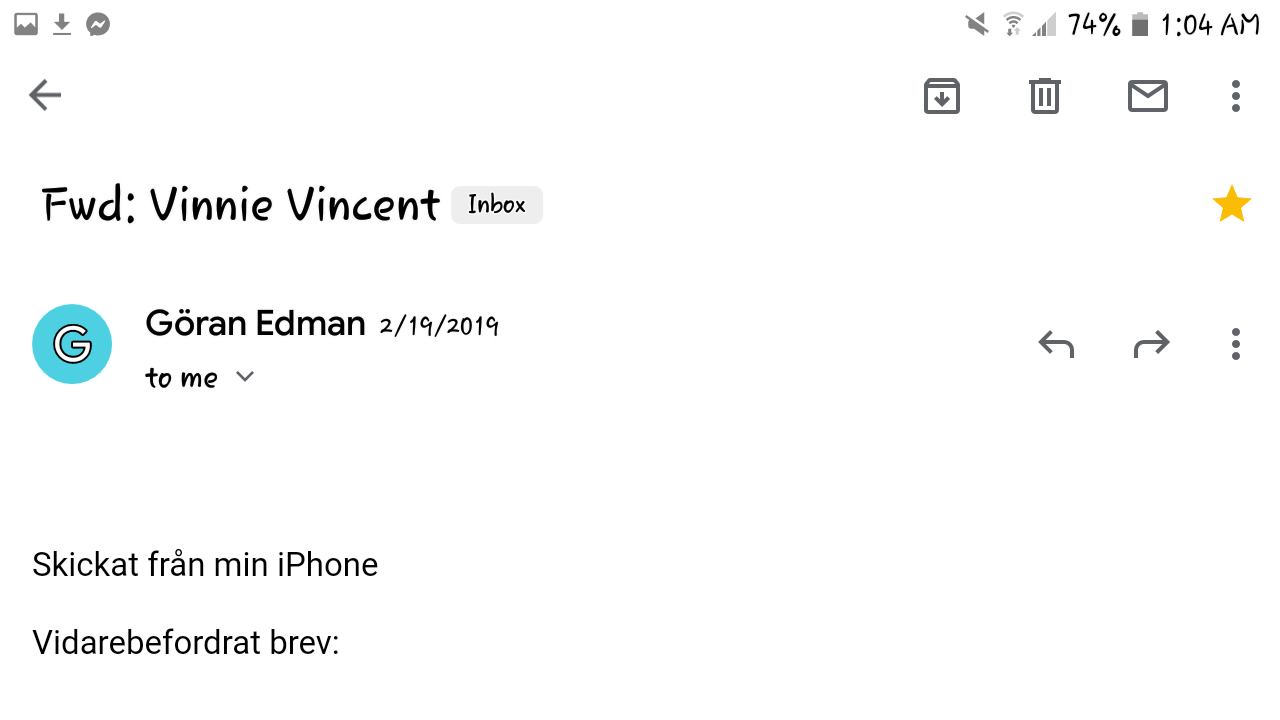Archive this email
The height and width of the screenshot is (720, 1280).
[941, 96]
